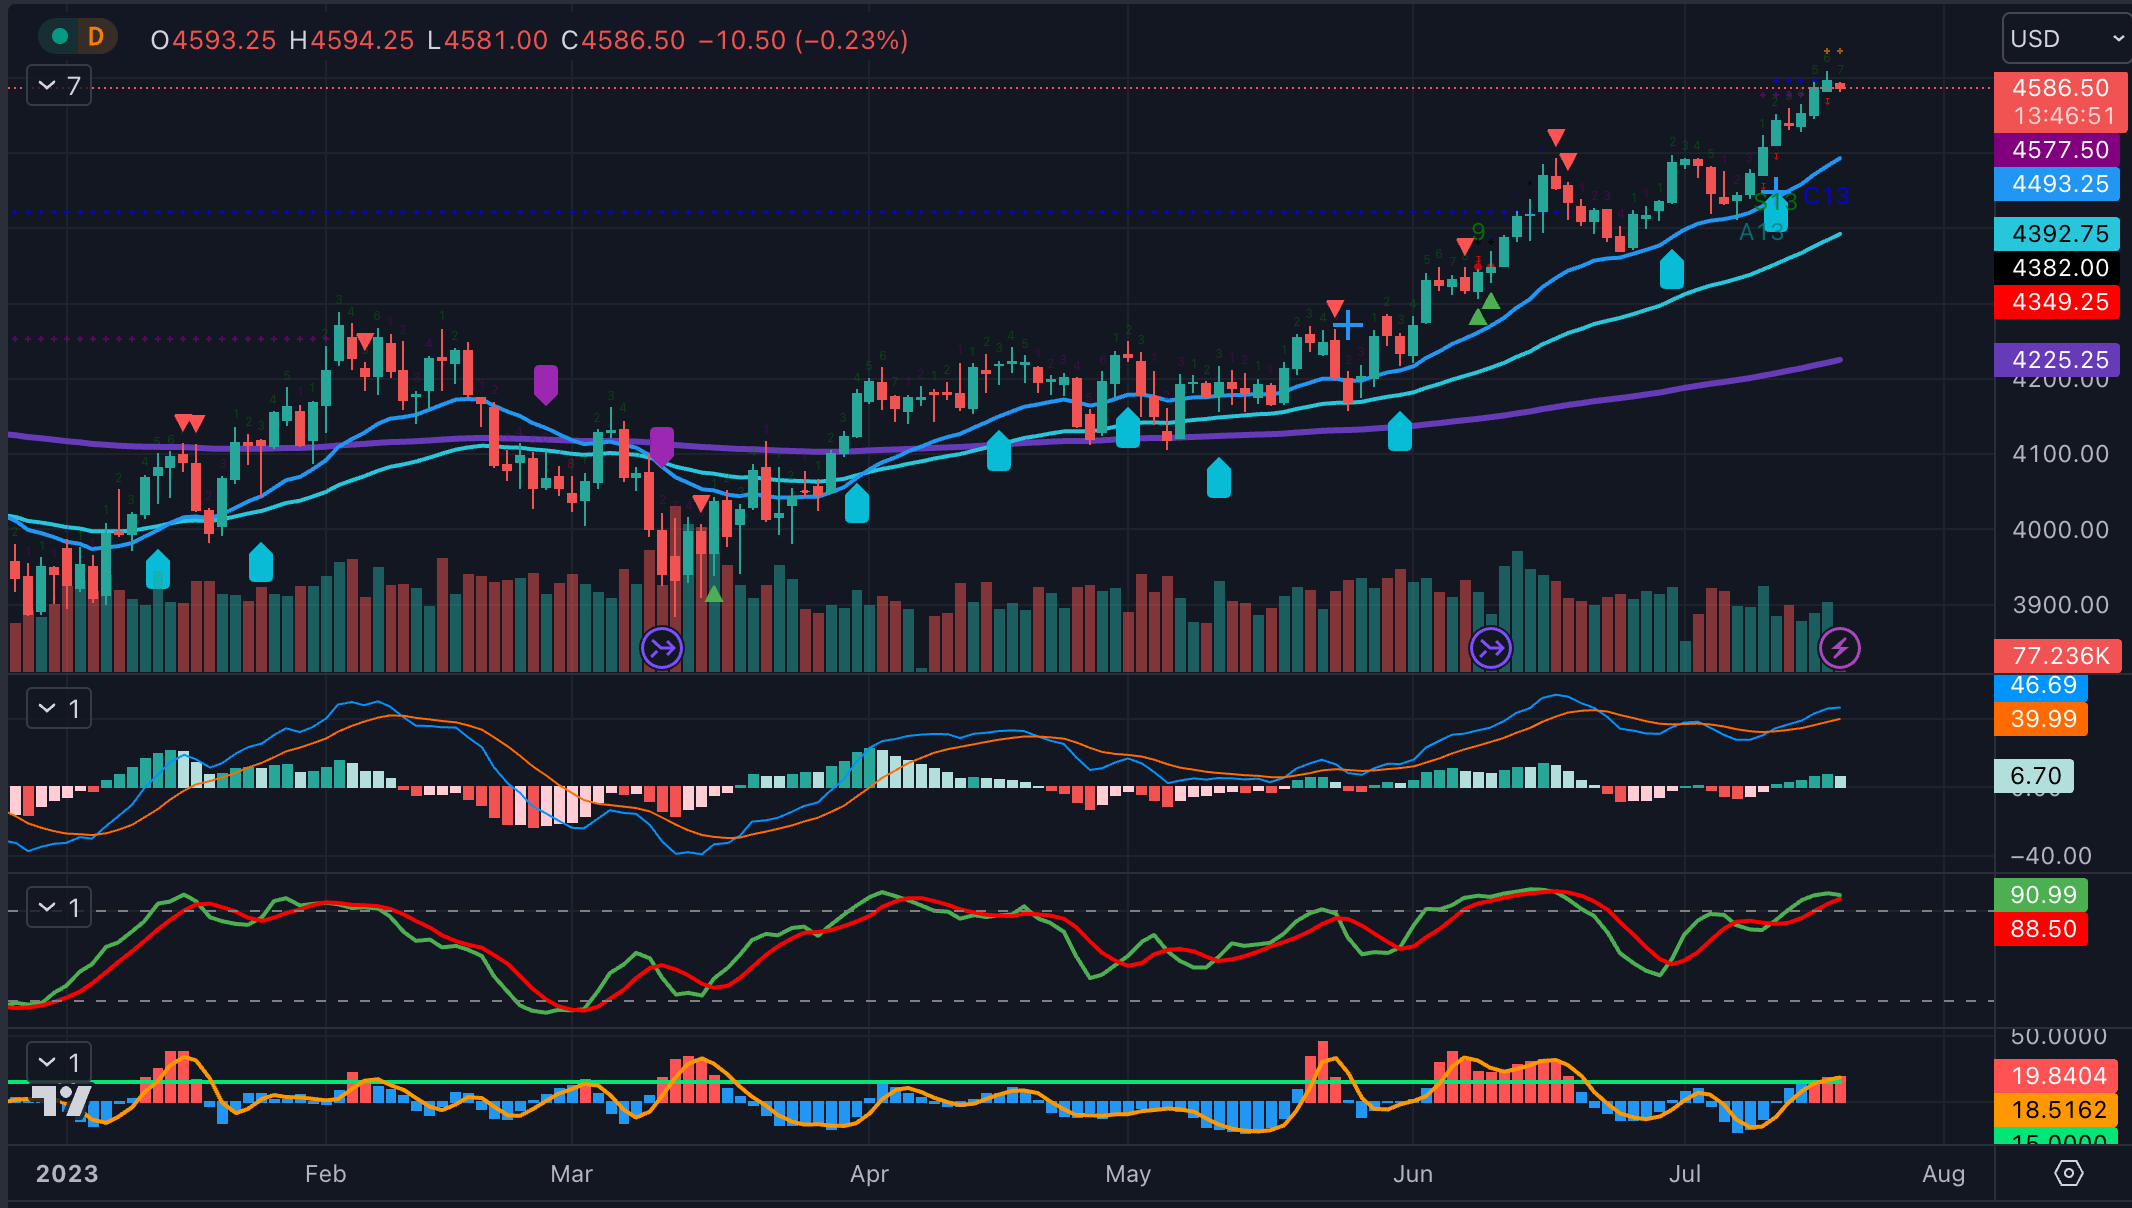
Task: Click the cyan buy marker in mid-January
Action: pyautogui.click(x=158, y=569)
